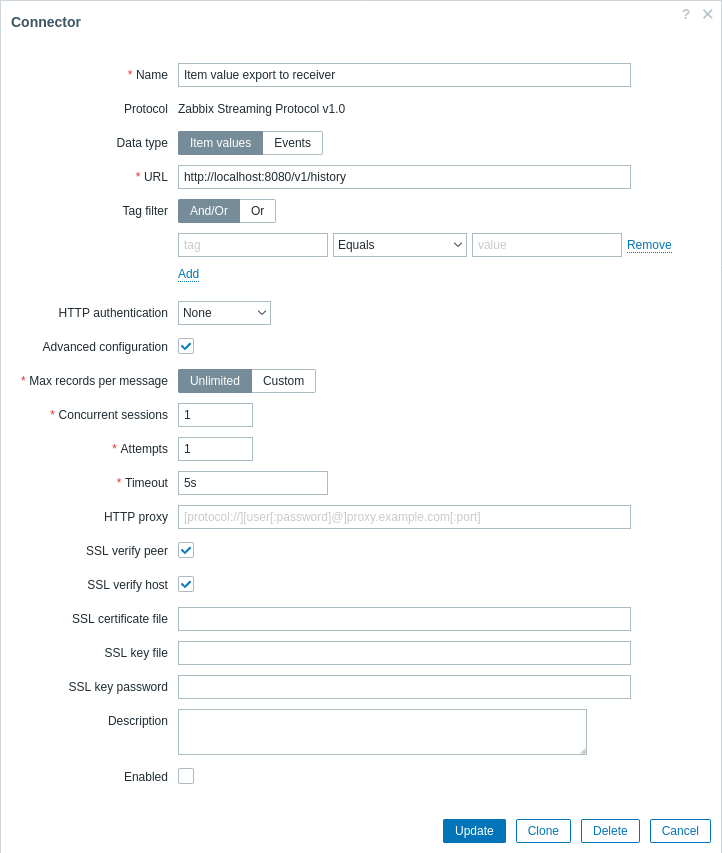The width and height of the screenshot is (722, 853).
Task: Toggle the SSL verify host checkbox
Action: (x=186, y=584)
